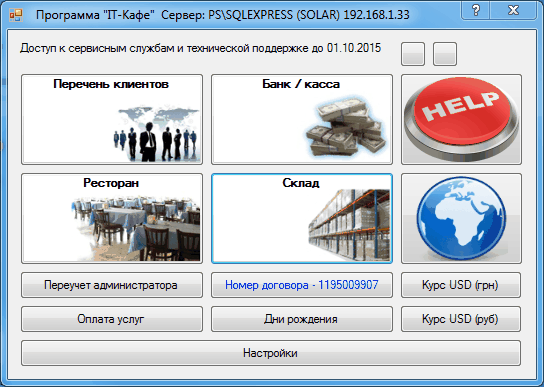The height and width of the screenshot is (387, 544).
Task: Click the first blank square button
Action: coord(413,54)
